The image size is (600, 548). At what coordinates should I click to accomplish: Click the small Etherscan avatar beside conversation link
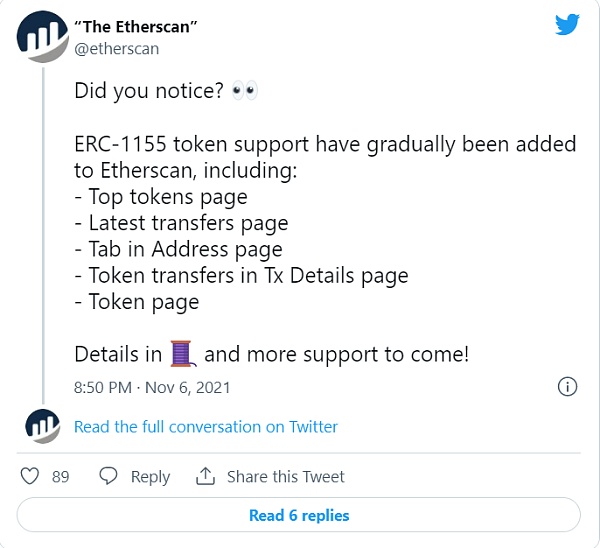pos(41,426)
